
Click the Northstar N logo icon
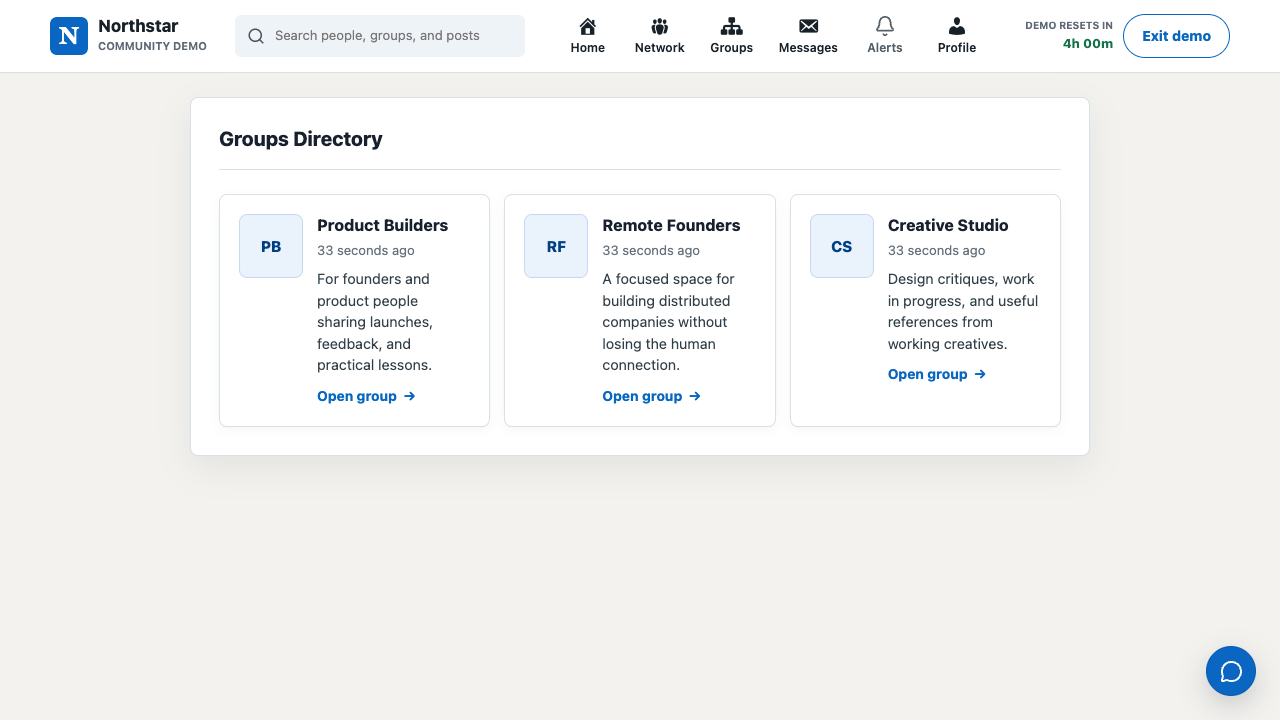pyautogui.click(x=69, y=36)
